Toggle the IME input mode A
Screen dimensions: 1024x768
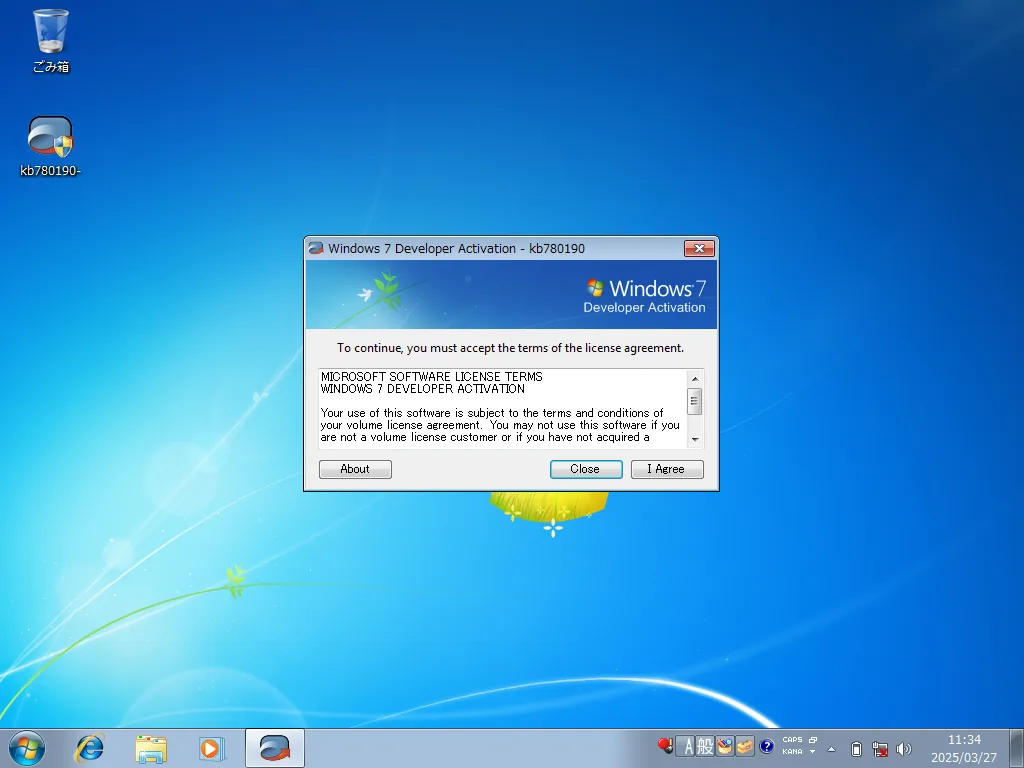pyautogui.click(x=686, y=746)
